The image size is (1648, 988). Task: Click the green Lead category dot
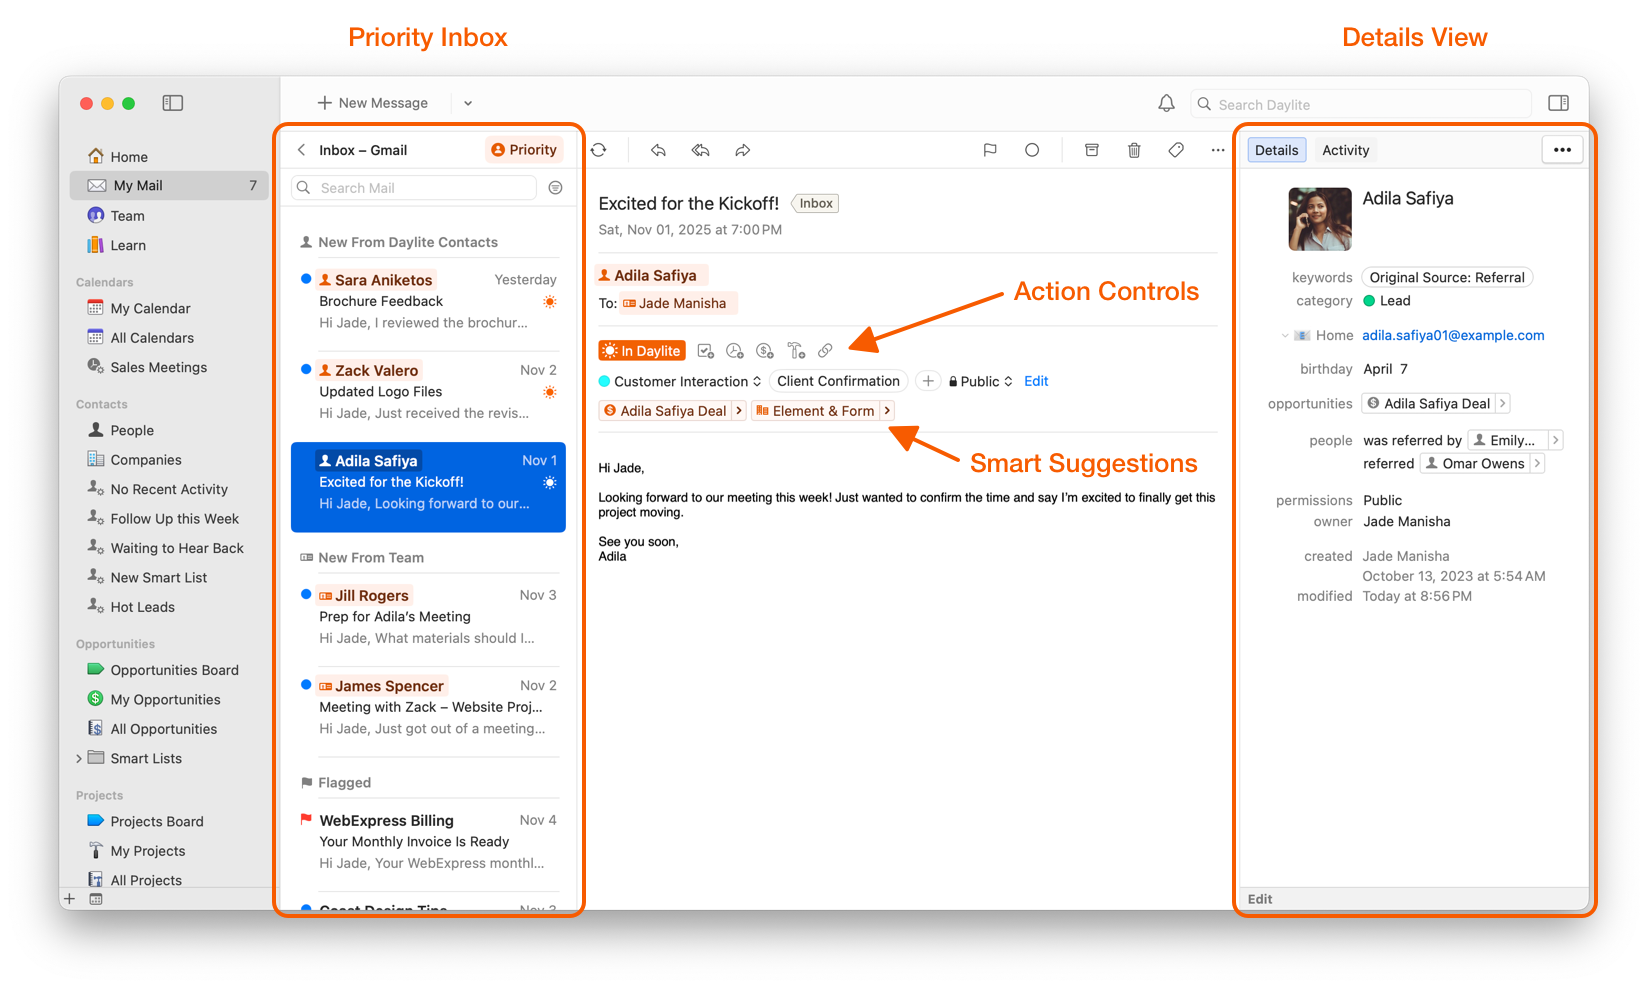[1370, 301]
